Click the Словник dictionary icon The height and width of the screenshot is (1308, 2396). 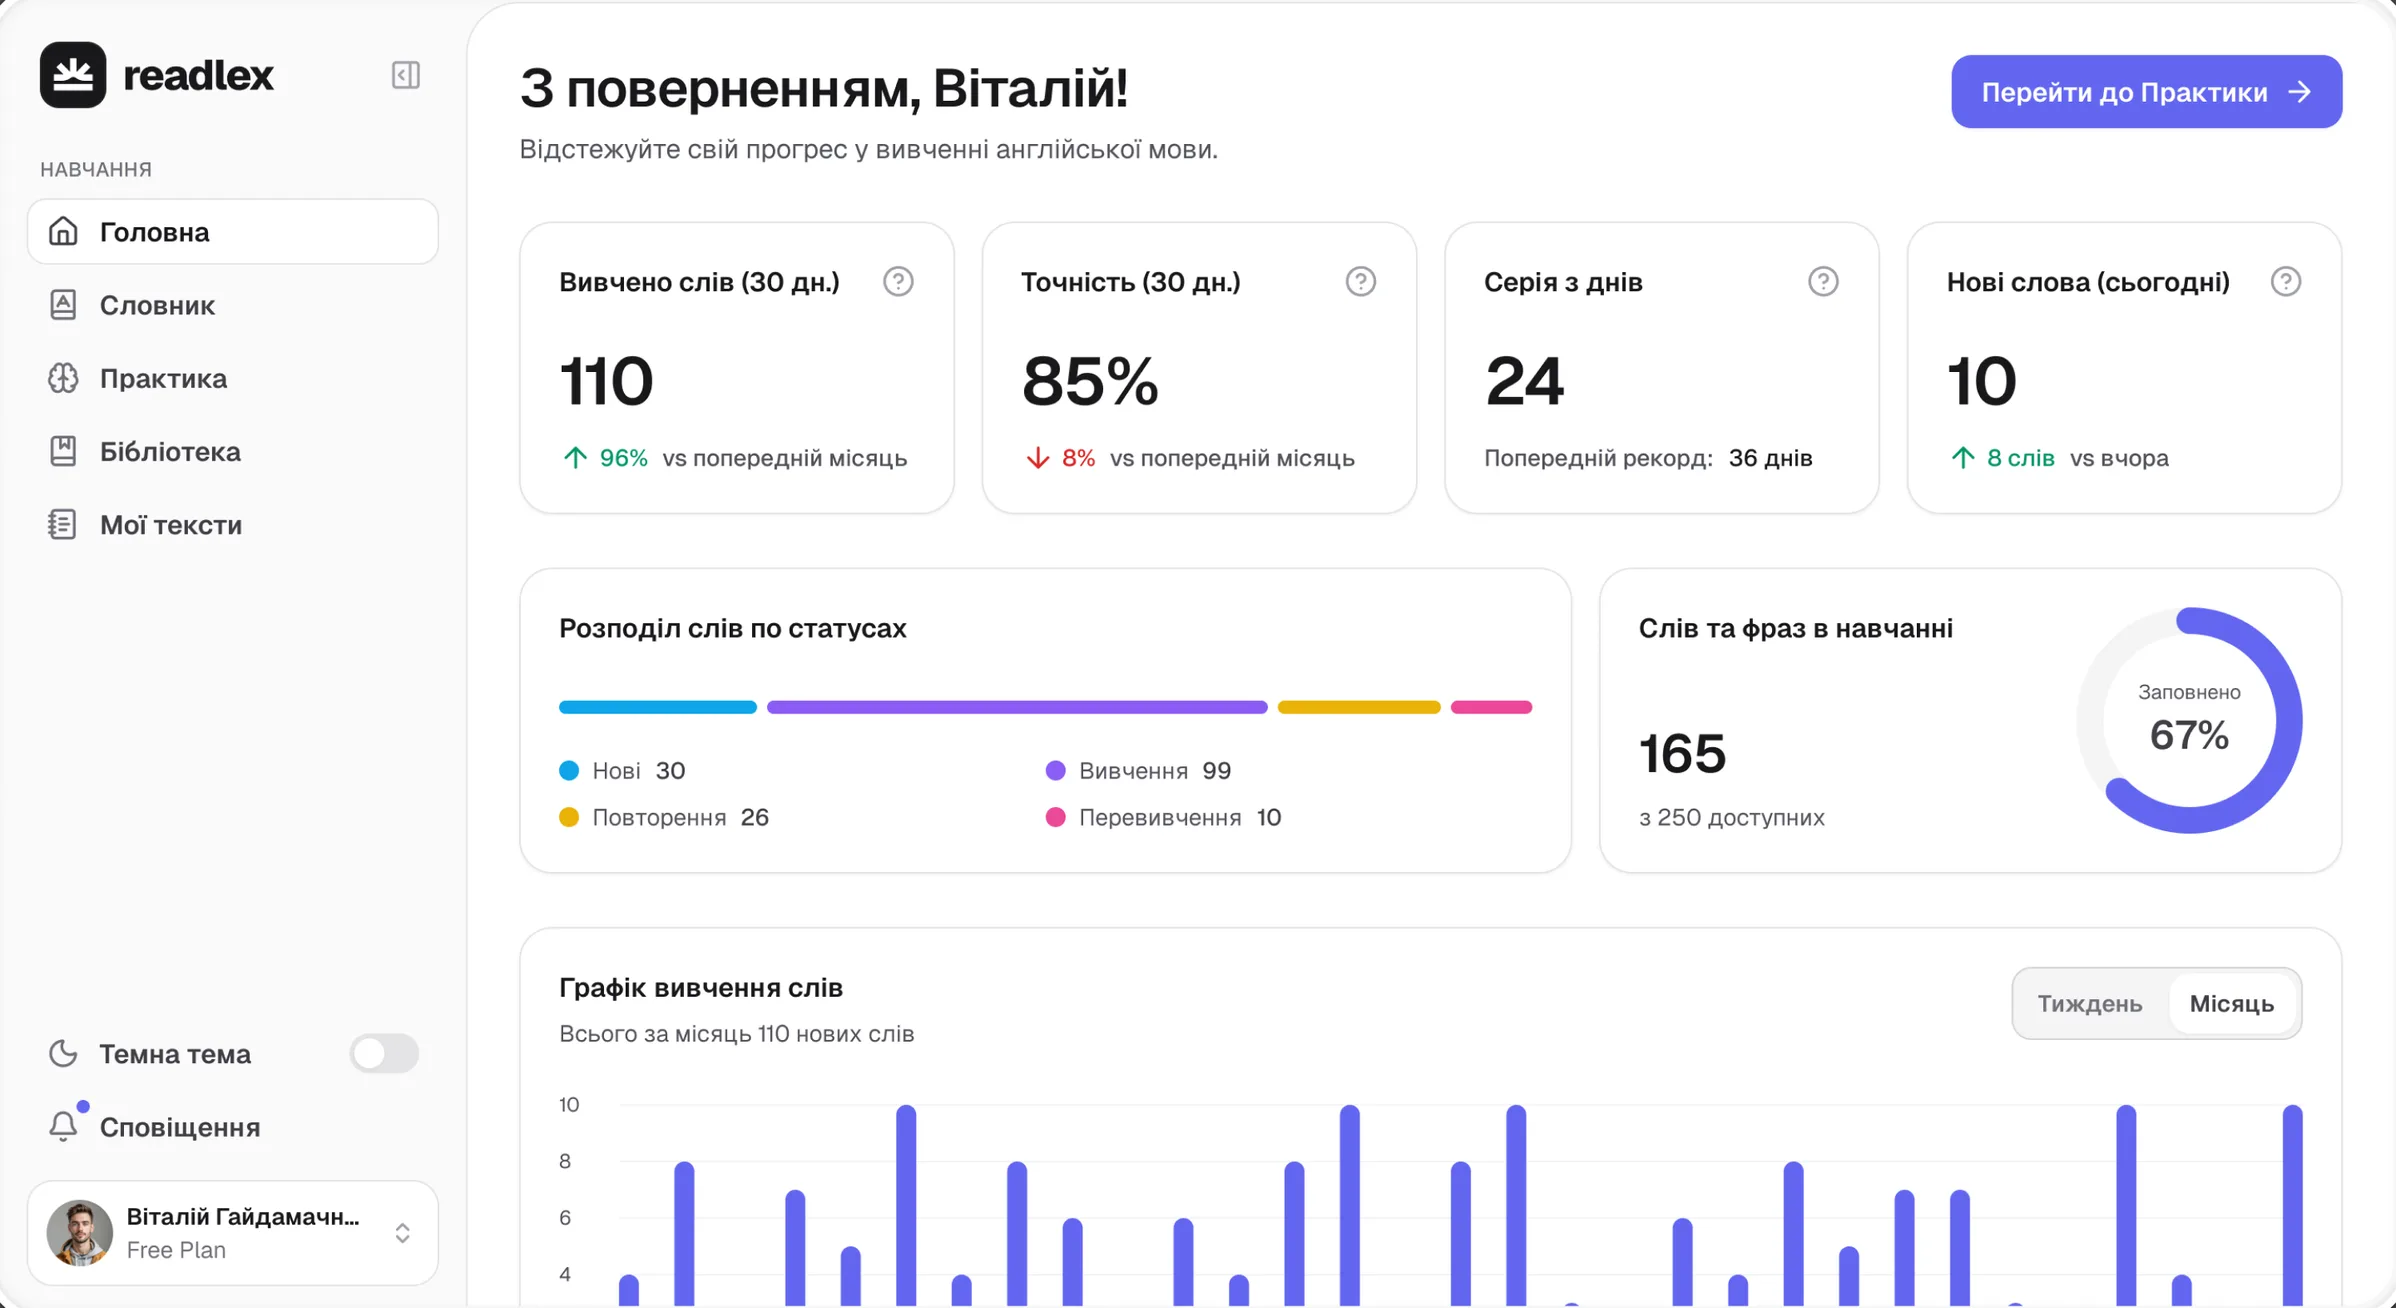point(63,305)
